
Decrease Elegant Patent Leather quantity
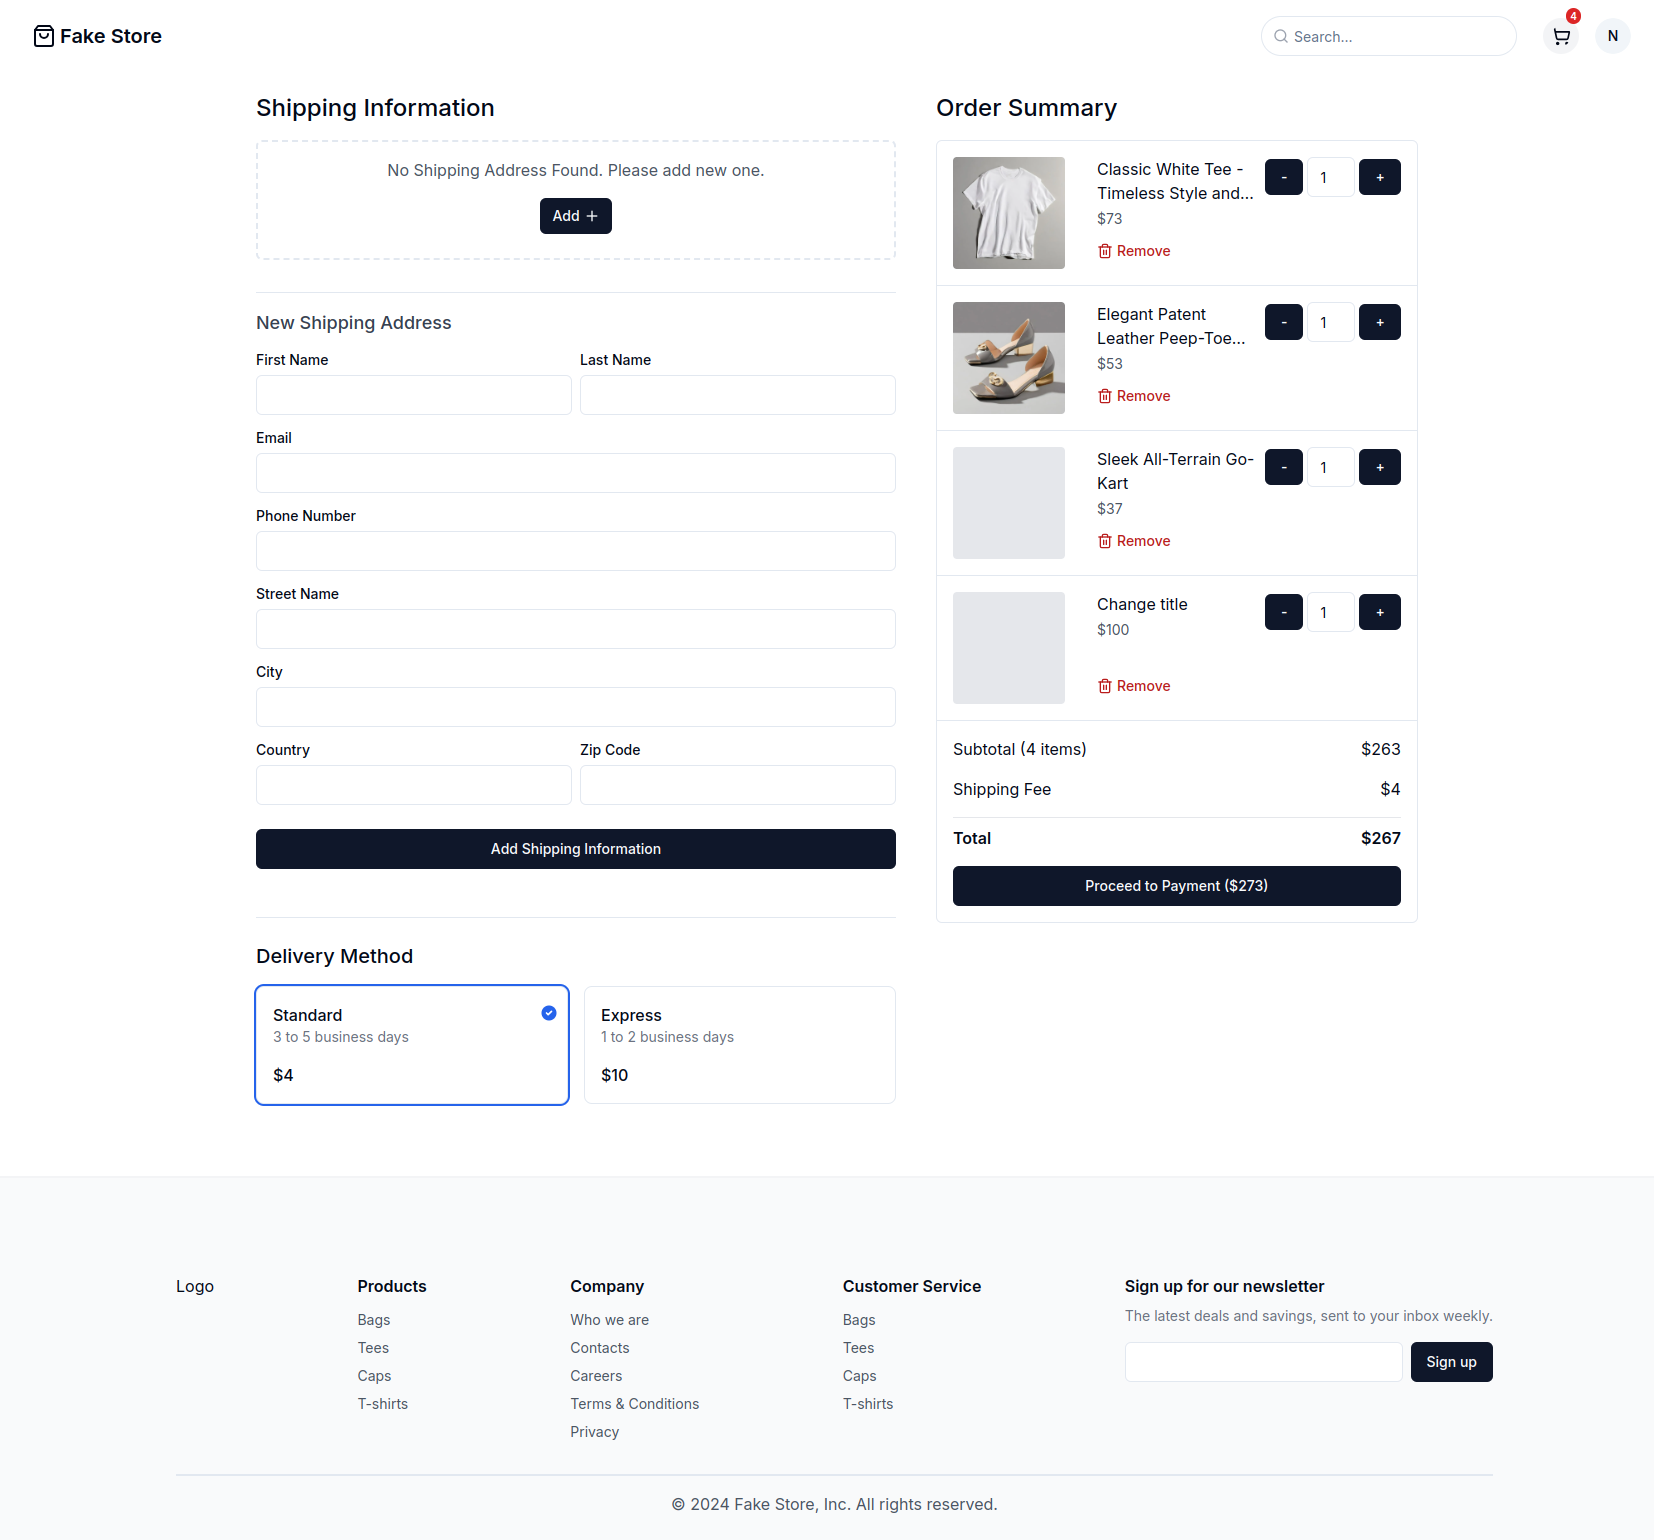click(1283, 323)
